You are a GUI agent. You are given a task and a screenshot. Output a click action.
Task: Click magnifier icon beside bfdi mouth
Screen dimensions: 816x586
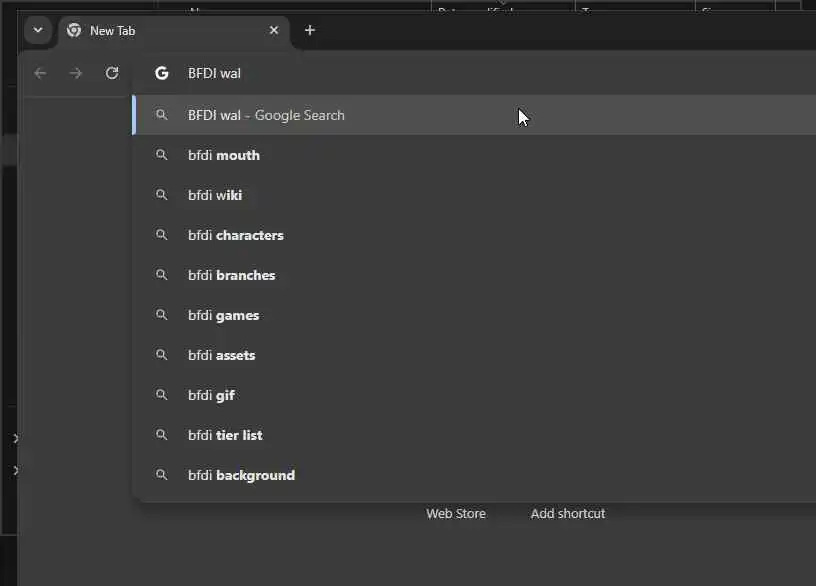[162, 155]
